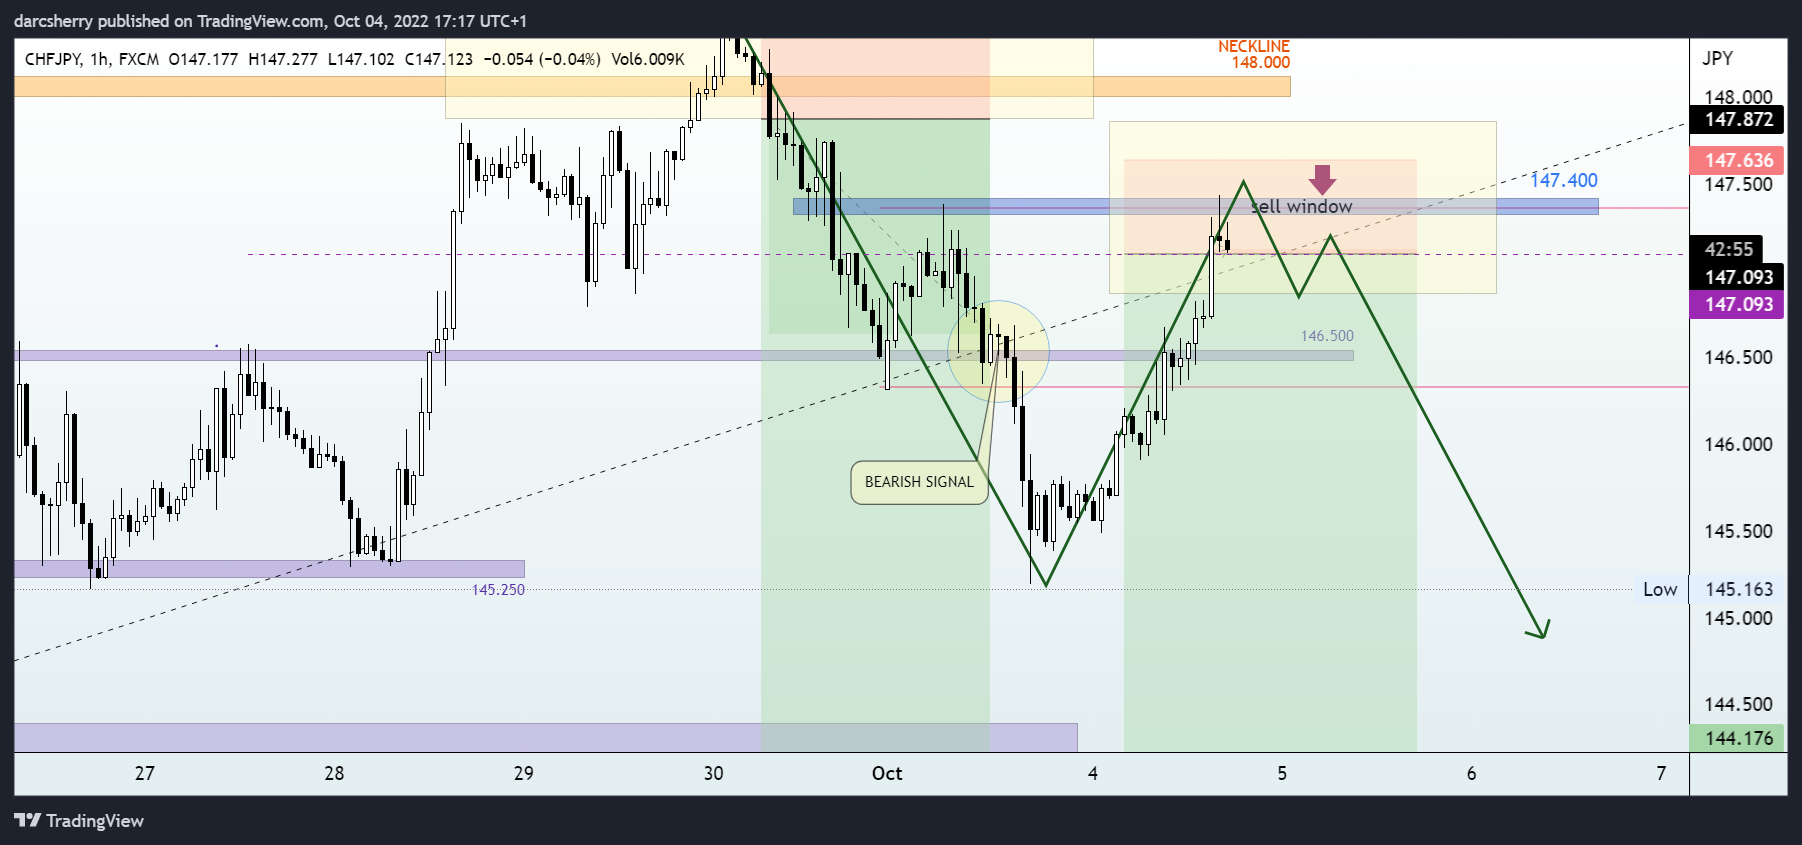Screen dimensions: 1802x845
Task: Click date 29 on time axis
Action: [524, 773]
